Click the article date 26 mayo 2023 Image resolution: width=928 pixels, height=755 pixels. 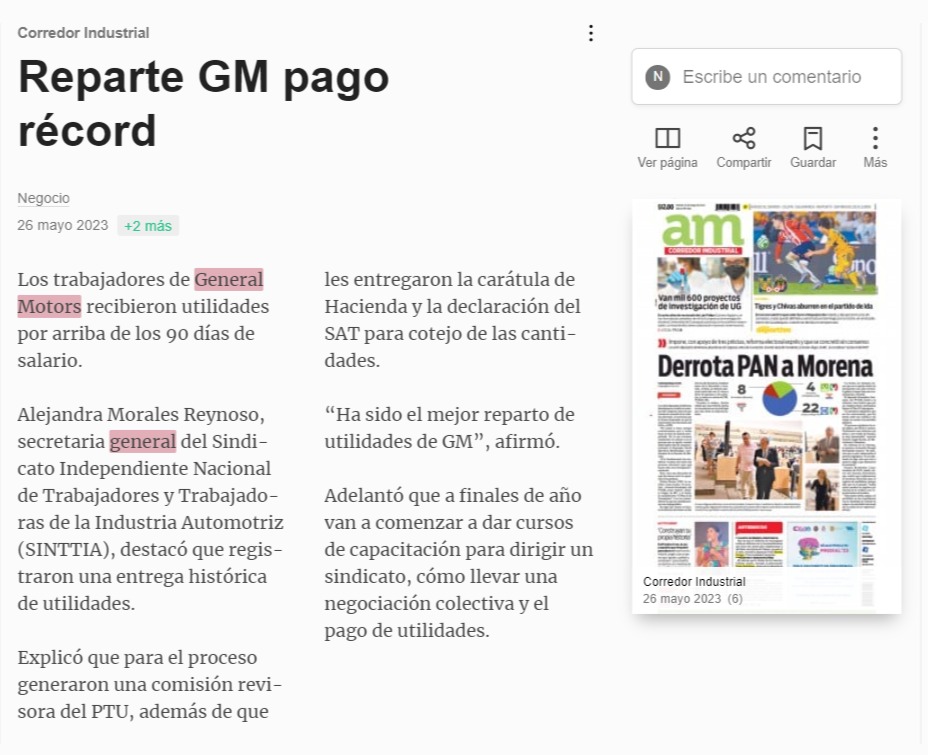[x=63, y=225]
